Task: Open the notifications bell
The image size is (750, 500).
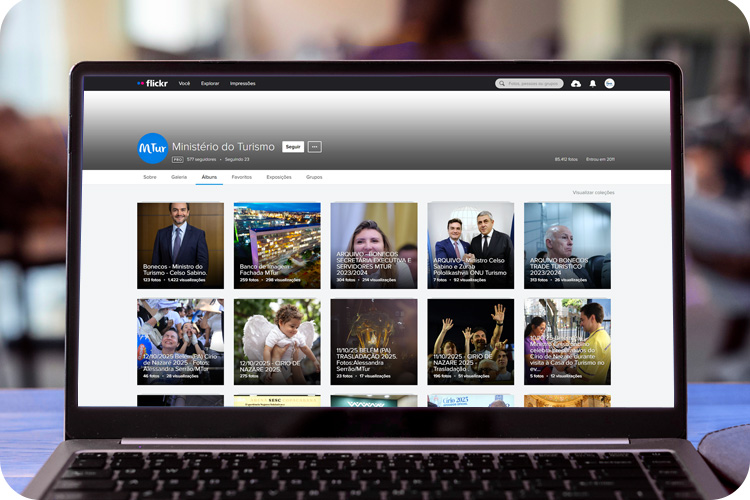Action: (x=592, y=84)
